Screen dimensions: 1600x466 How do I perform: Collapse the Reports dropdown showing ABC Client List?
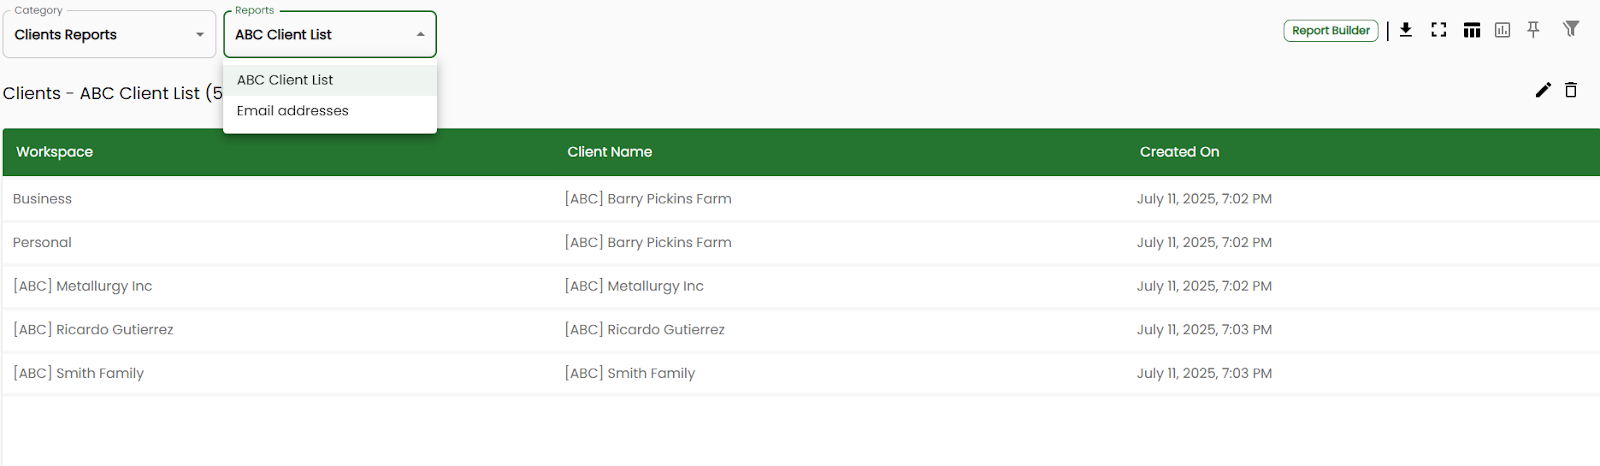coord(330,34)
